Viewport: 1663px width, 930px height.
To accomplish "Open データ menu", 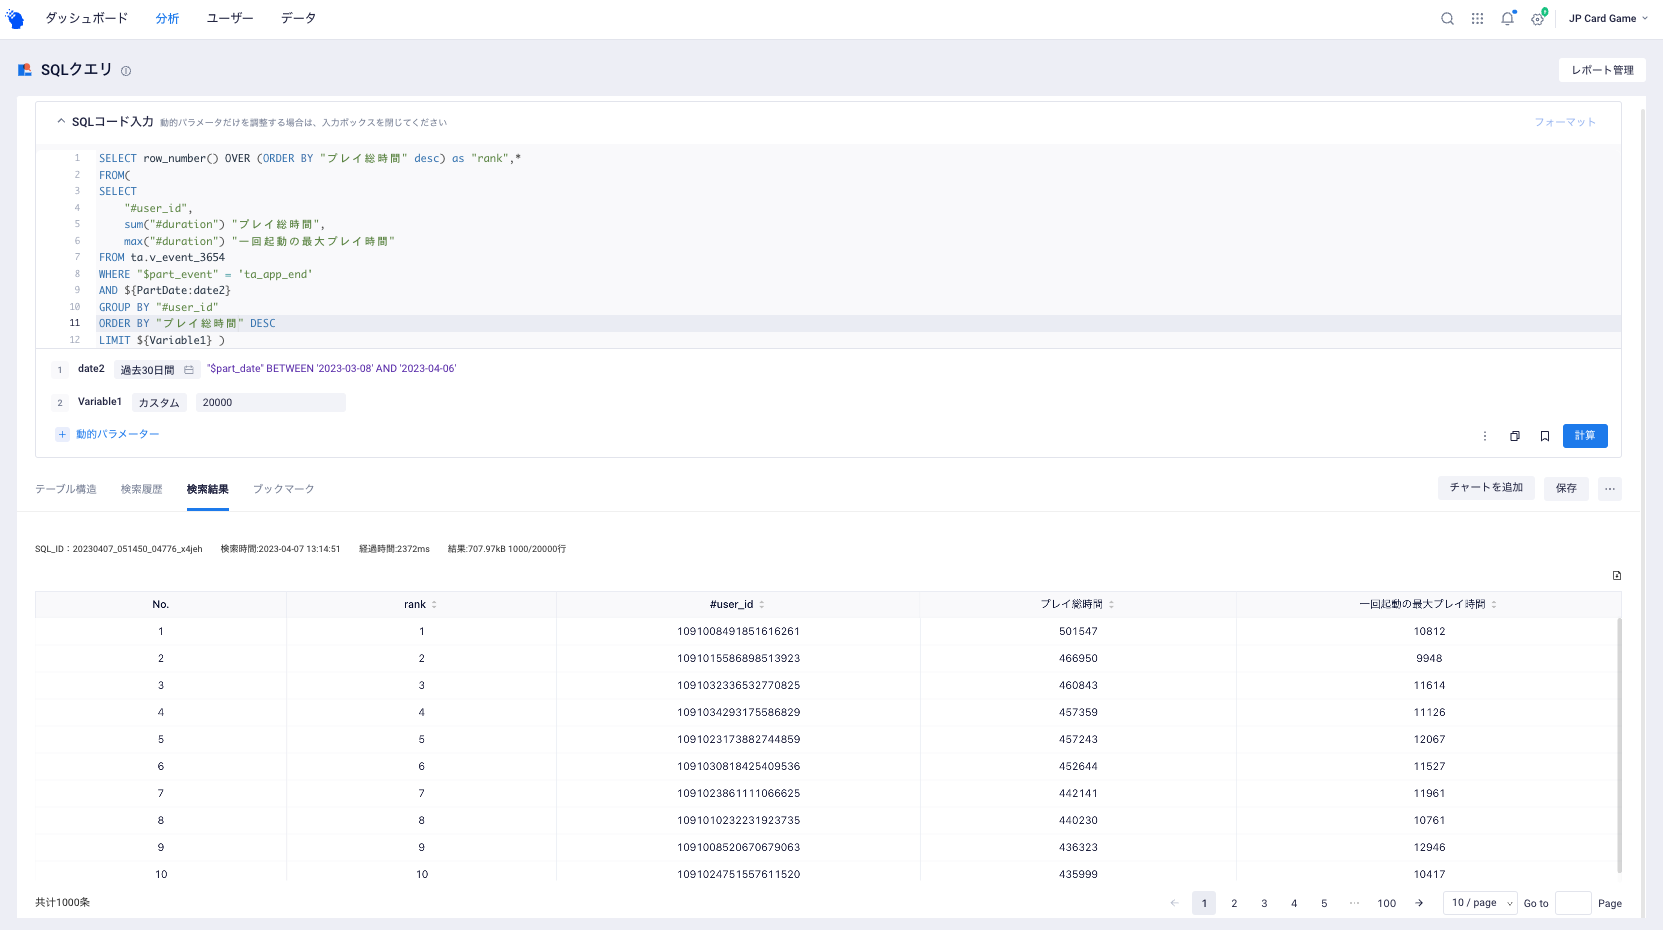I will [x=298, y=19].
